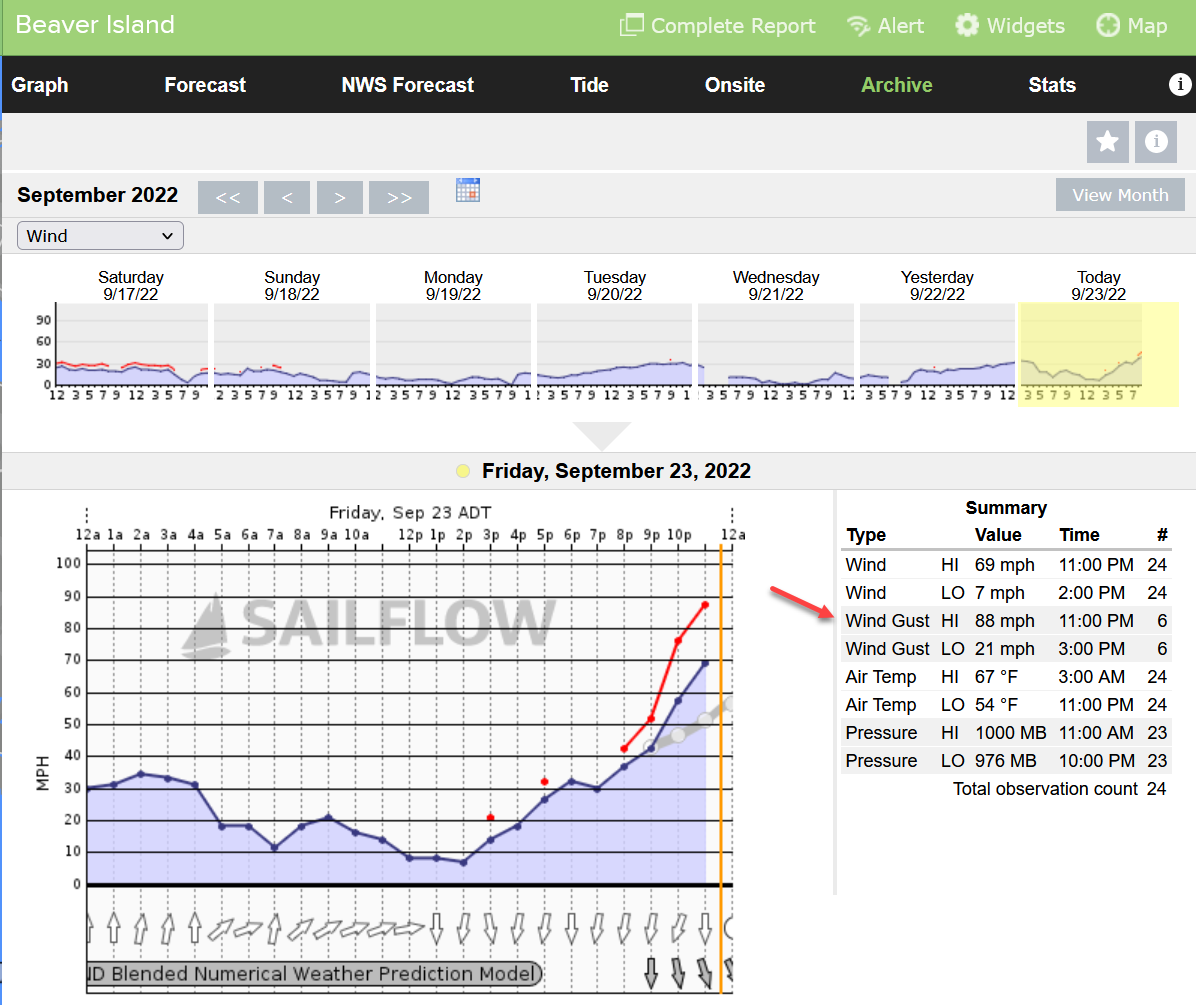Open the NWS Forecast tab
1196x1005 pixels.
click(x=407, y=85)
